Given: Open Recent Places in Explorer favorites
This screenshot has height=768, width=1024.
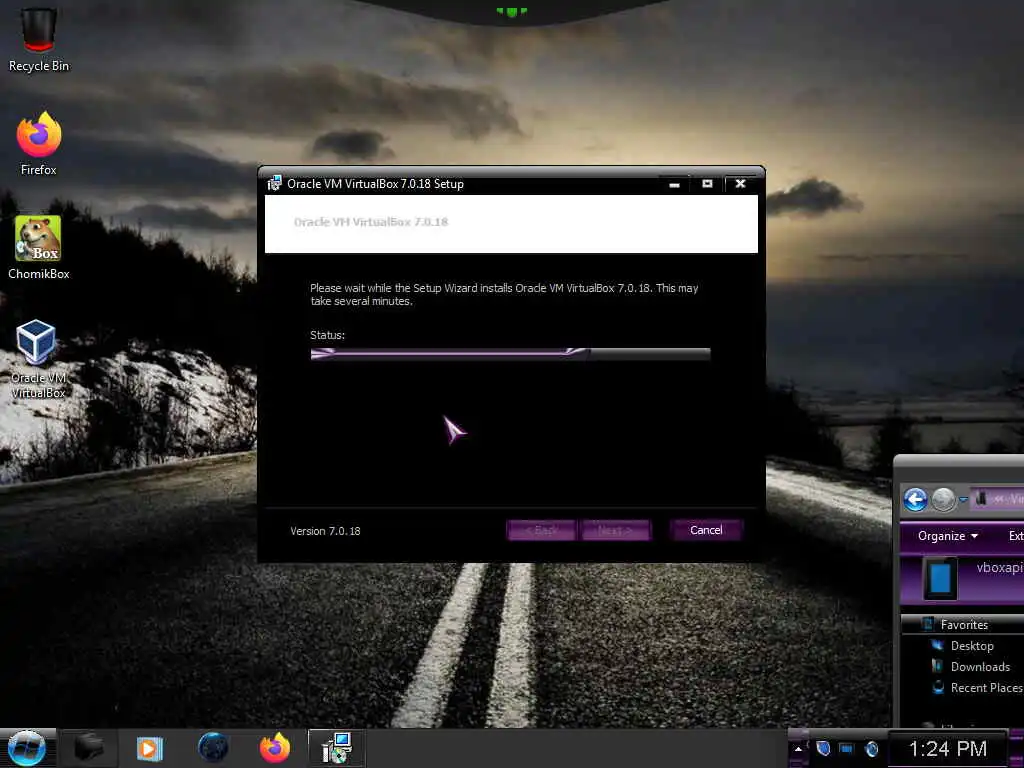Looking at the screenshot, I should [987, 688].
